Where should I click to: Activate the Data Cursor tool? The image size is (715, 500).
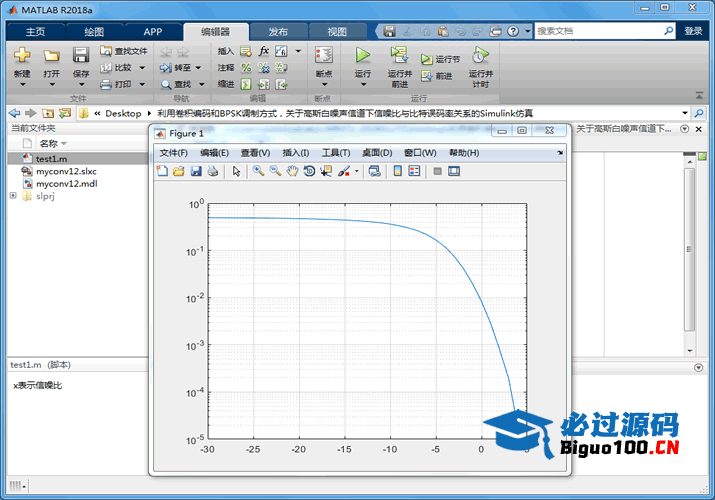pos(327,171)
